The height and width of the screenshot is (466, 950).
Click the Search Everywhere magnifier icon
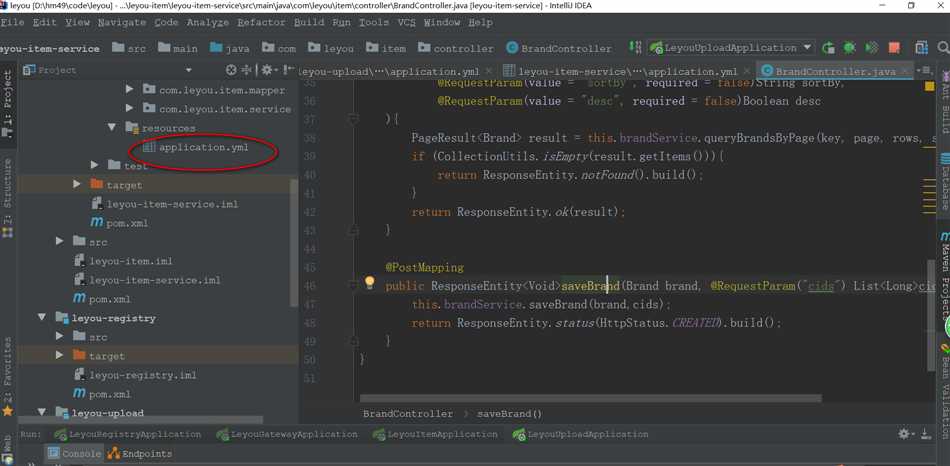tap(943, 48)
